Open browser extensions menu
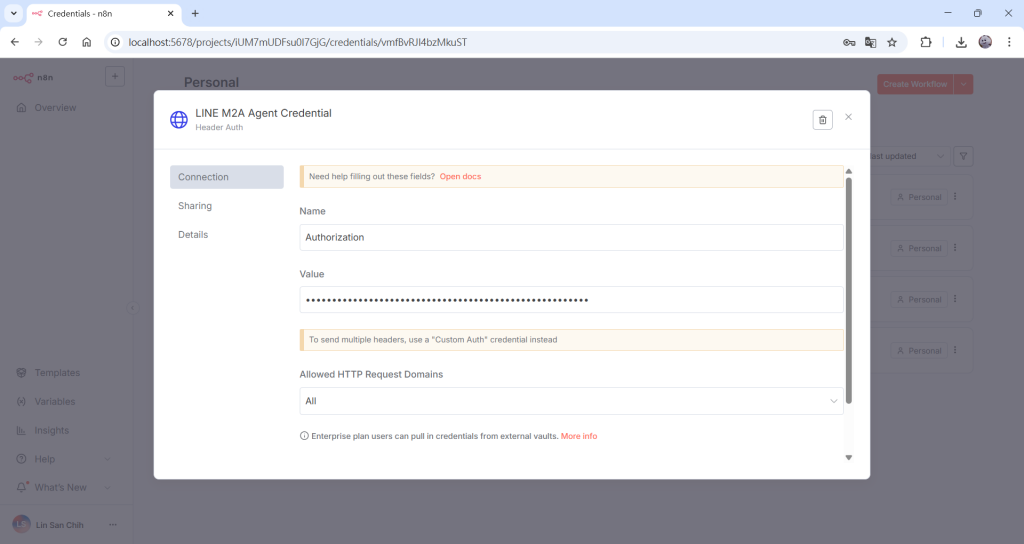 [925, 42]
